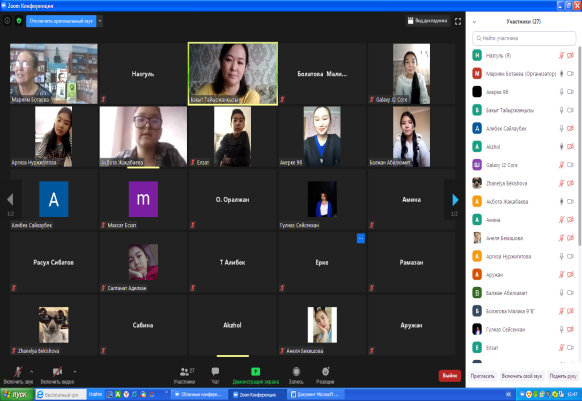Screen dimensions: 582x401
Task: Click the red Leave meeting button
Action: point(449,376)
